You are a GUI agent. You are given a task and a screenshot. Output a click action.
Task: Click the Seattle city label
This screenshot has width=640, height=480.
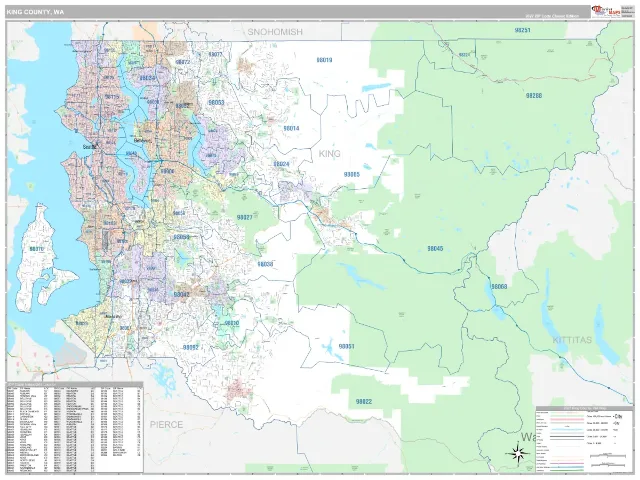click(x=89, y=147)
